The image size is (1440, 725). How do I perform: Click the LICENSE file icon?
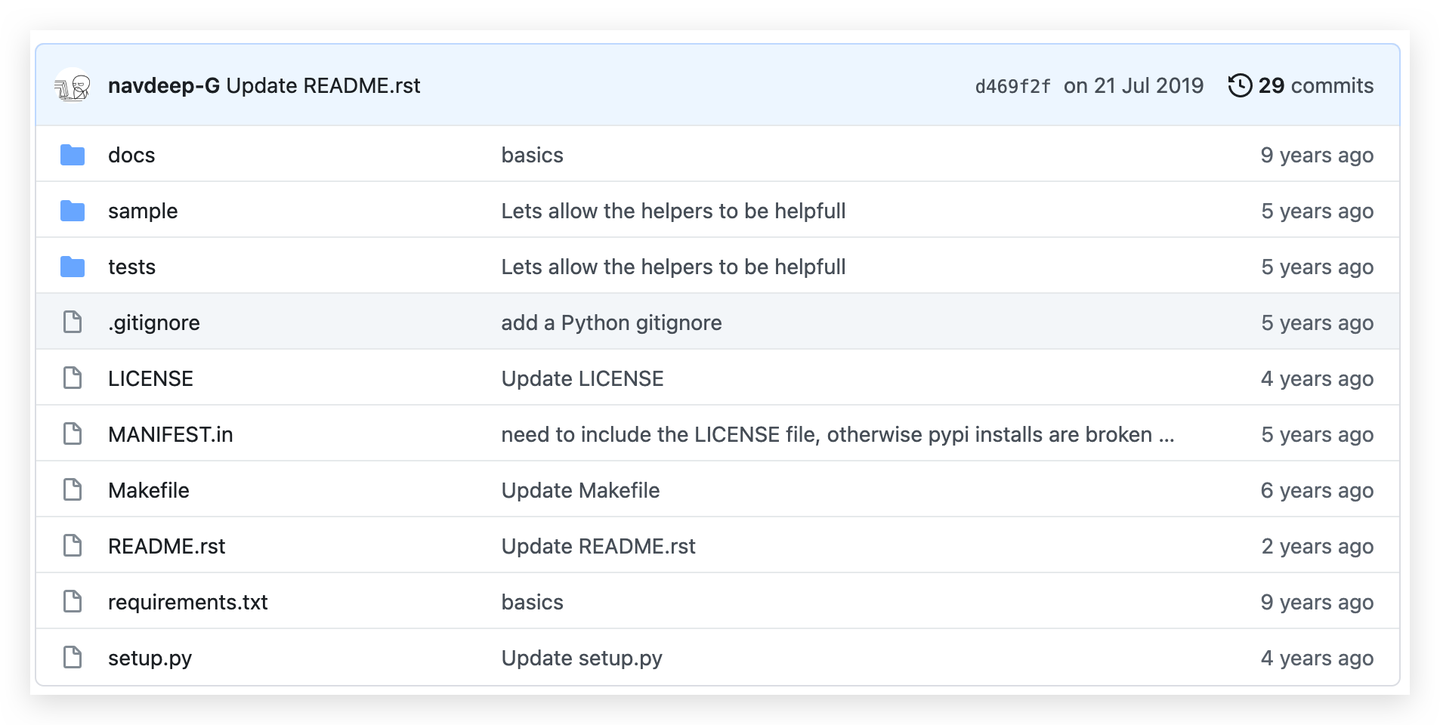pyautogui.click(x=72, y=378)
